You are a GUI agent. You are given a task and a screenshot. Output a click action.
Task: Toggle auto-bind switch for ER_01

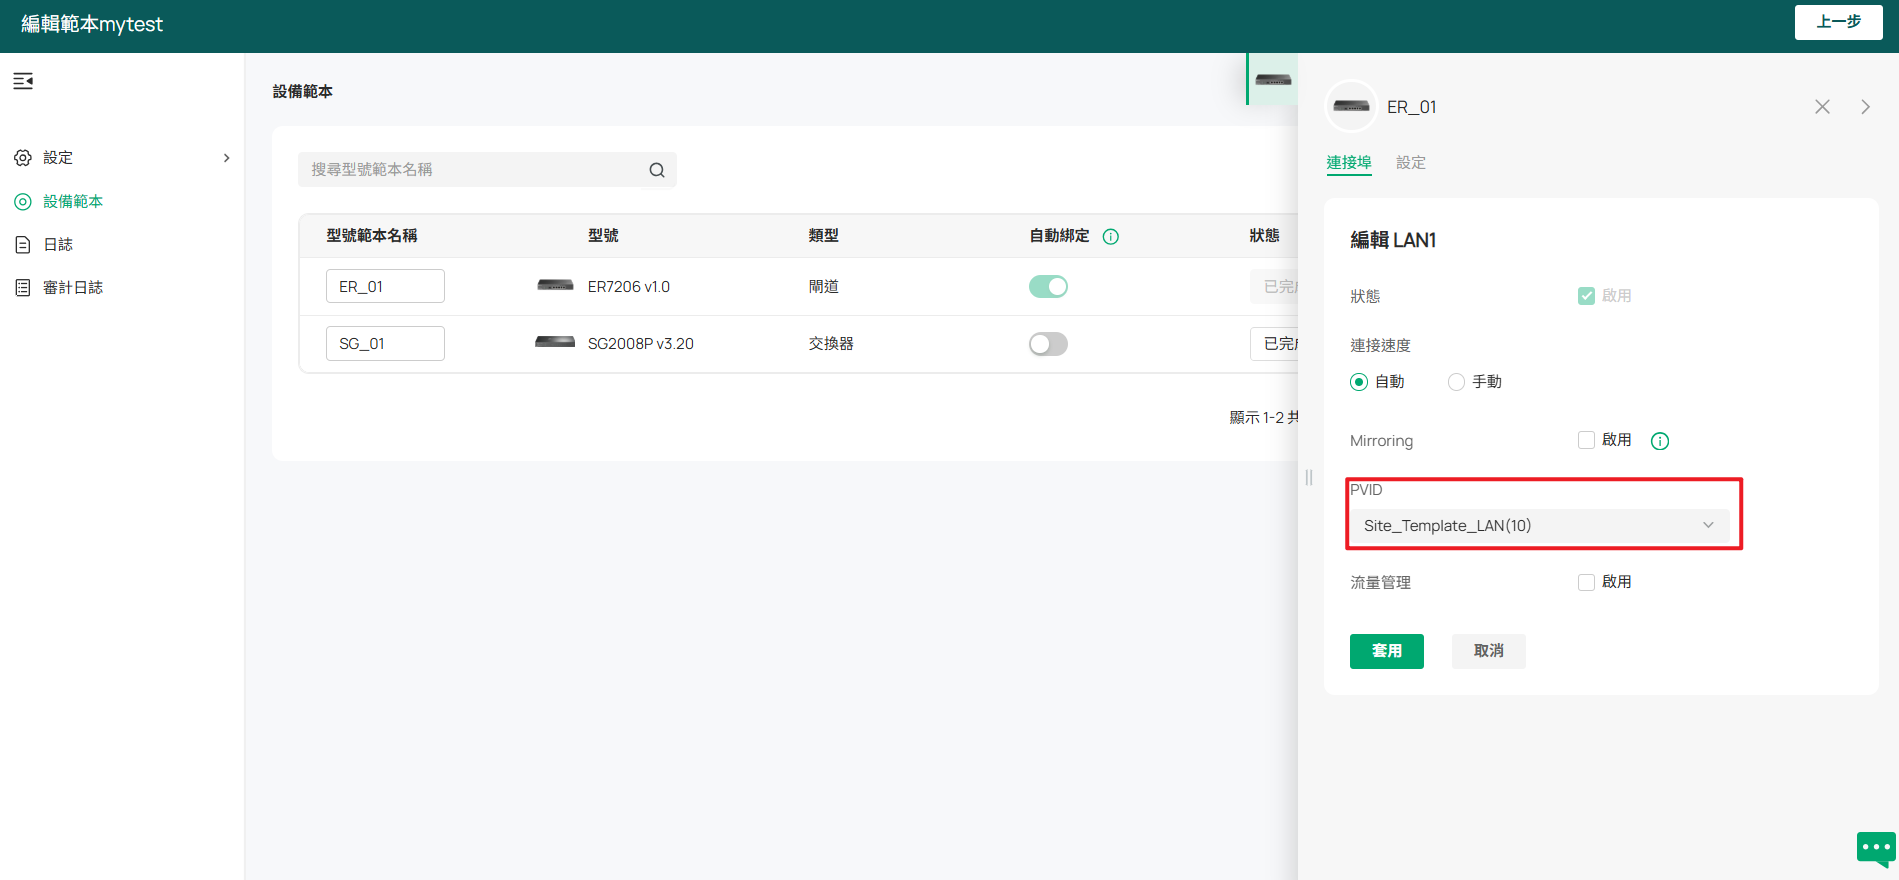[1048, 287]
